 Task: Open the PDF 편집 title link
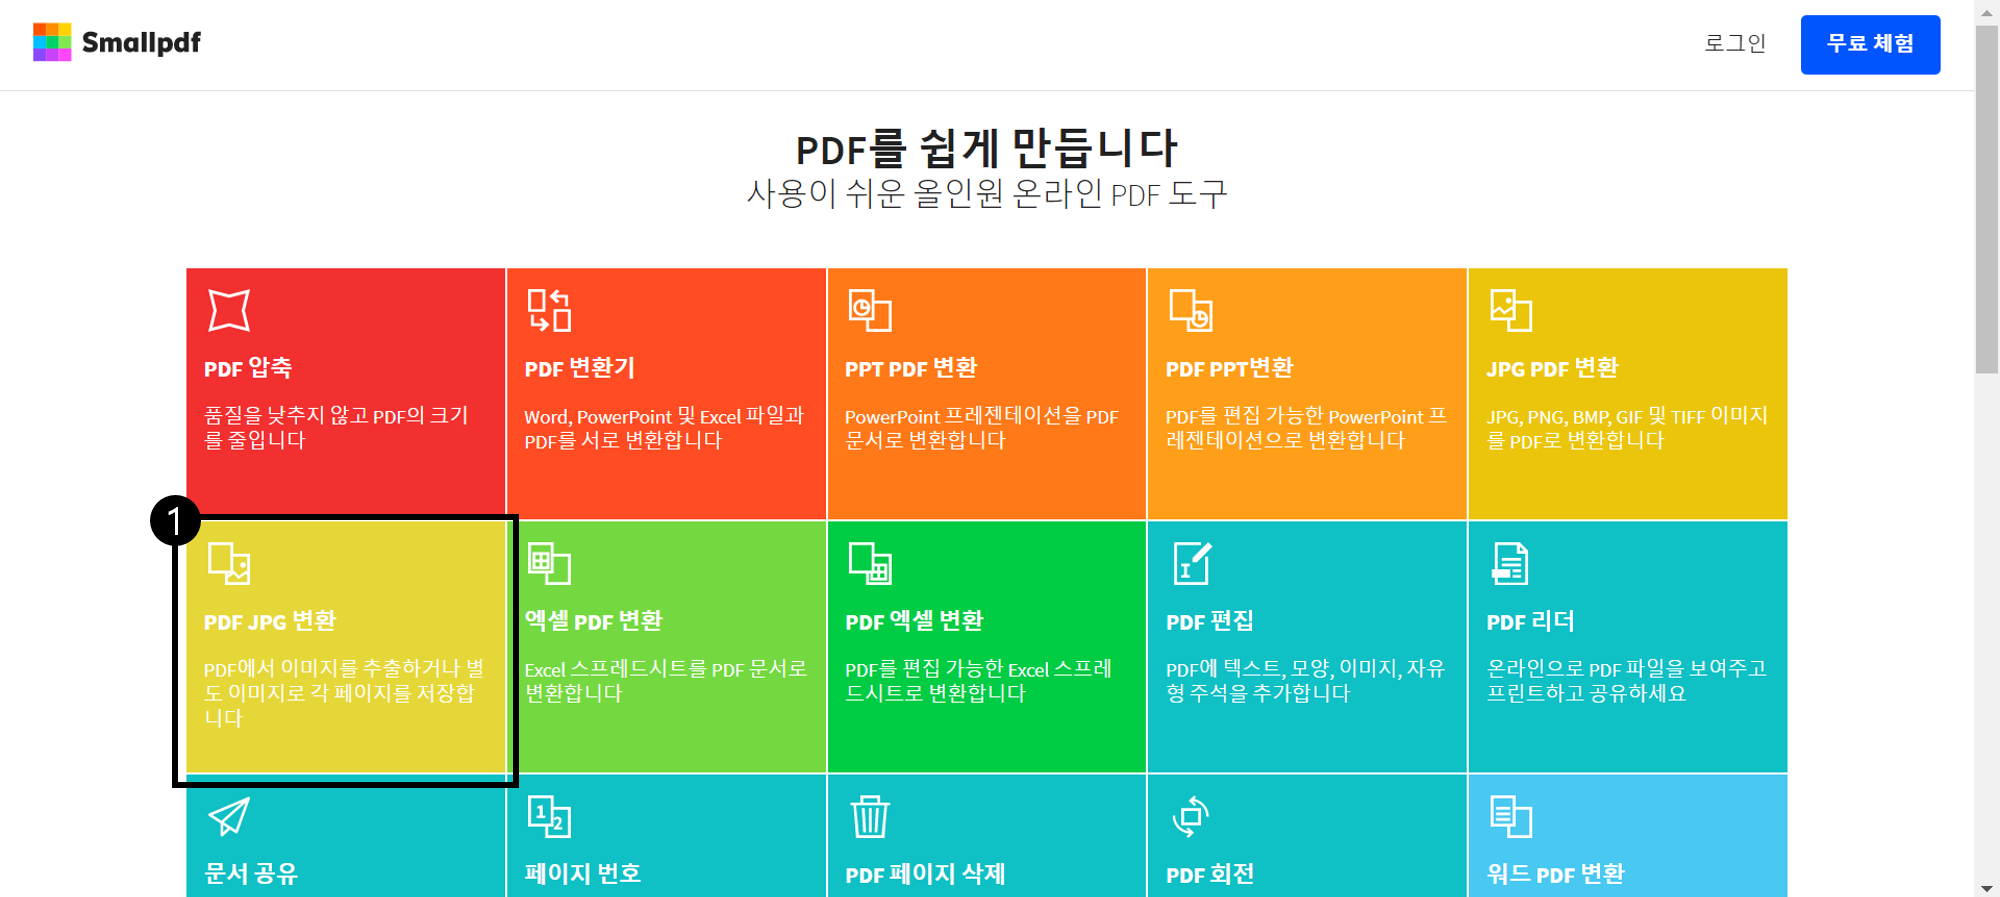pyautogui.click(x=1210, y=621)
